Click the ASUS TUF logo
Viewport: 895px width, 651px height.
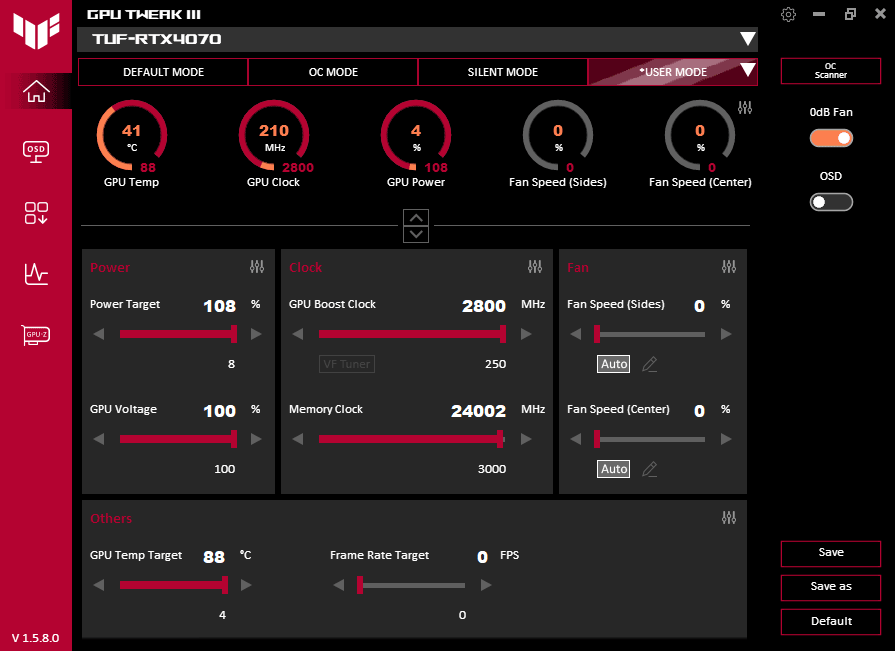coord(36,31)
